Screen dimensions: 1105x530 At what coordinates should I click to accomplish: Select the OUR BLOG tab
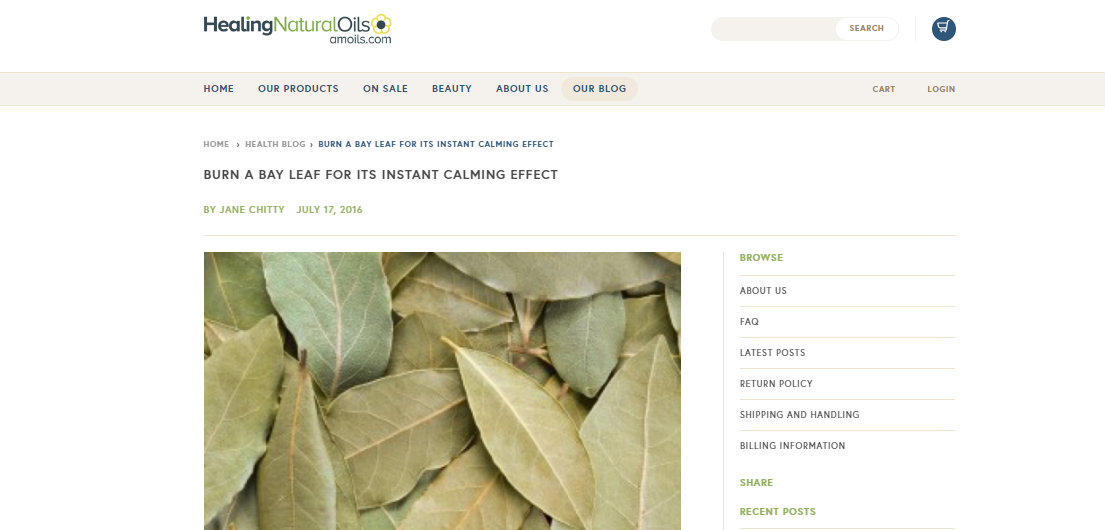point(600,89)
